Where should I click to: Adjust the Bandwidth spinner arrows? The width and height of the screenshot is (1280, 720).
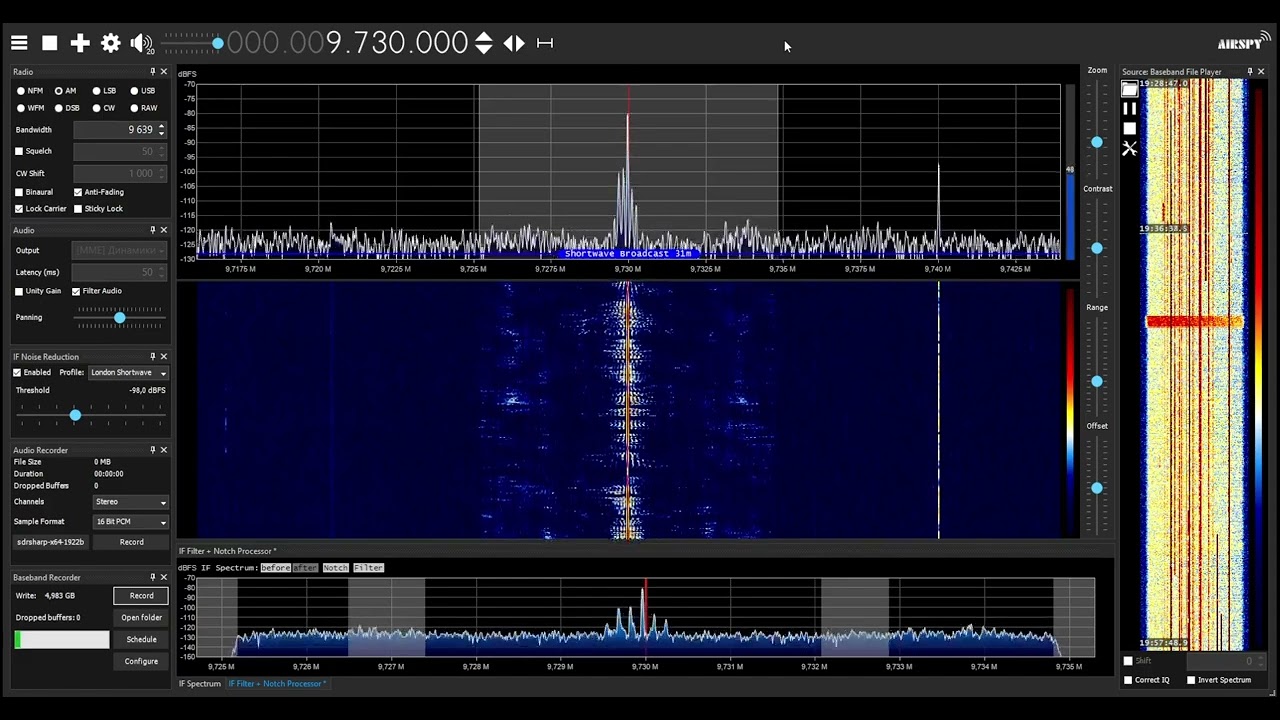[x=162, y=130]
